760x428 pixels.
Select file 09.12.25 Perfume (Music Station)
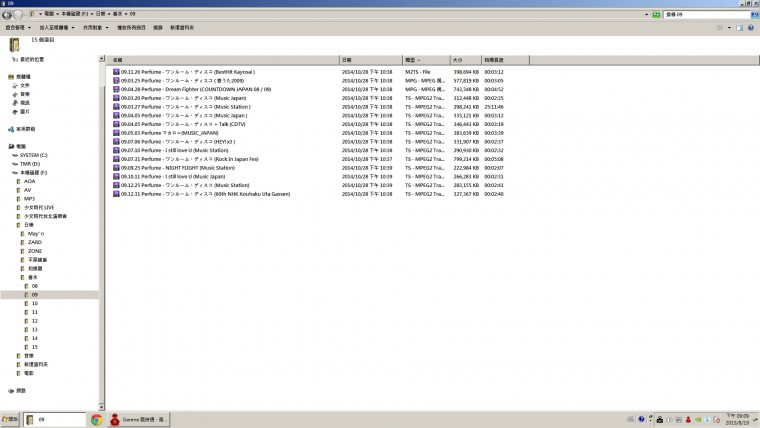tap(185, 185)
